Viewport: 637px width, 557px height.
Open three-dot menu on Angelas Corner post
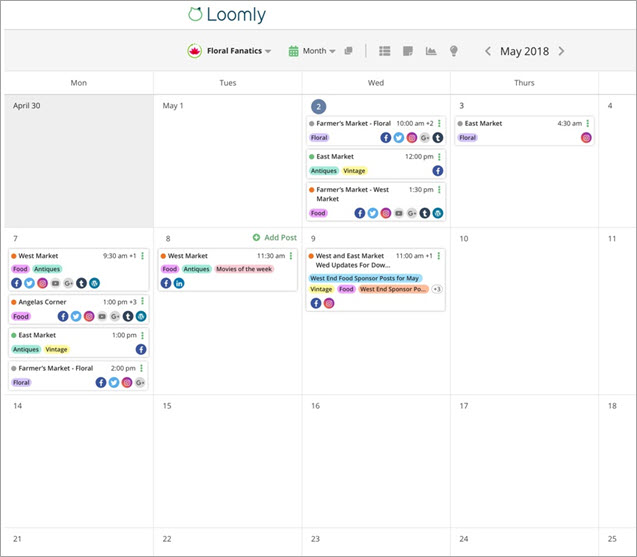point(143,302)
